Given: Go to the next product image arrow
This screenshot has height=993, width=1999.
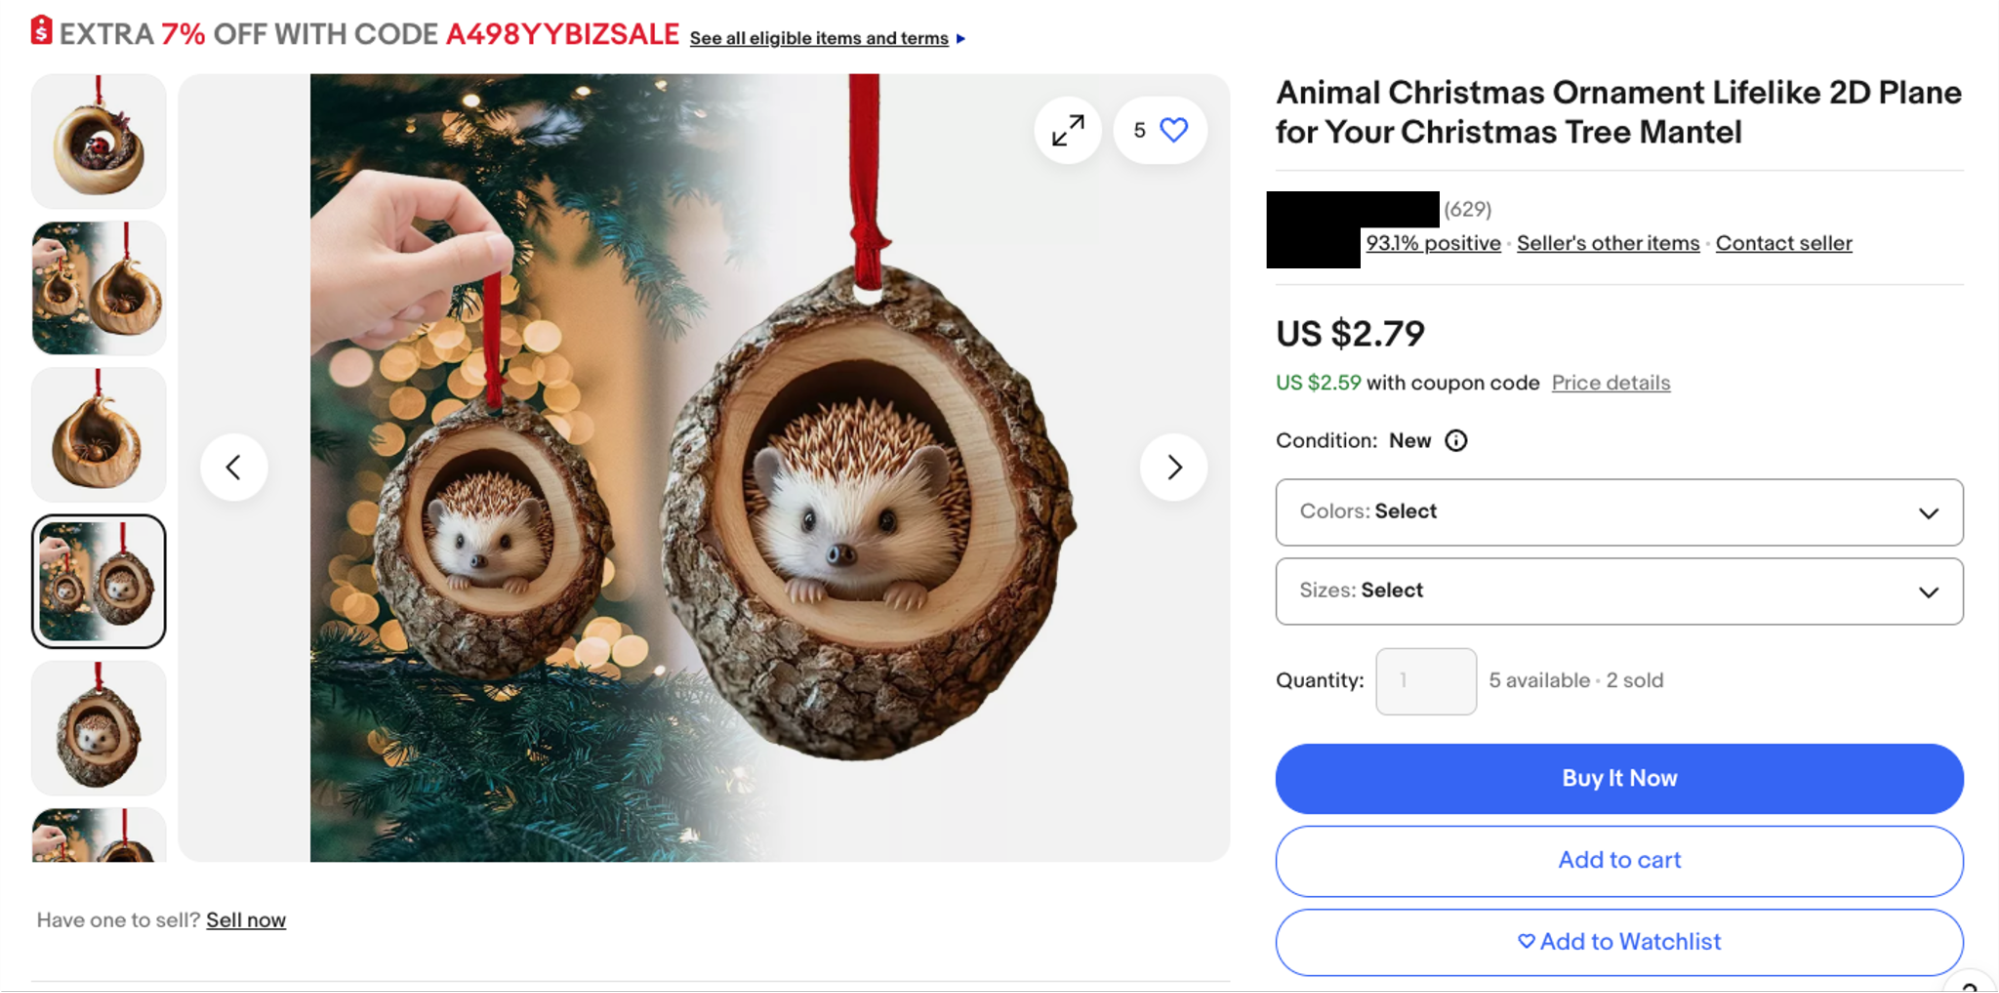Looking at the screenshot, I should pos(1174,467).
